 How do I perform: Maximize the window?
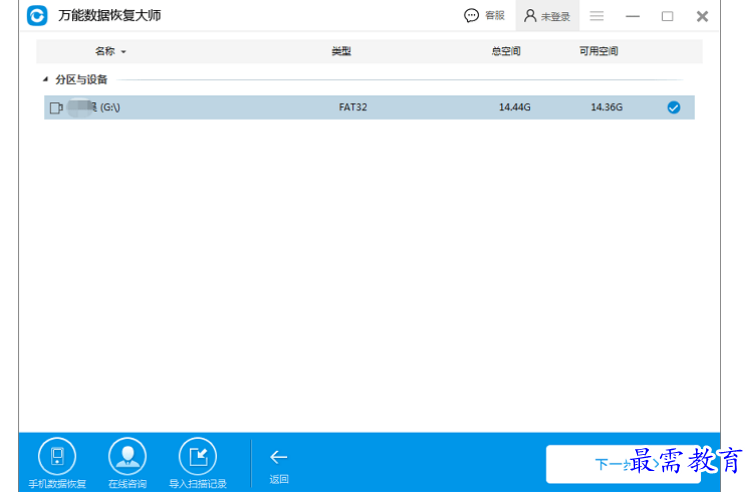667,16
